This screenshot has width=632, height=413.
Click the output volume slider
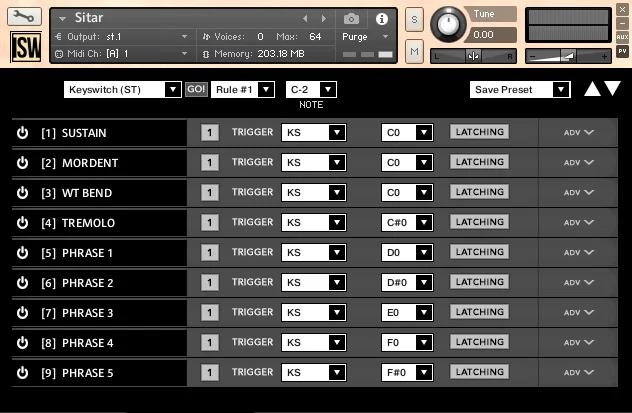568,56
